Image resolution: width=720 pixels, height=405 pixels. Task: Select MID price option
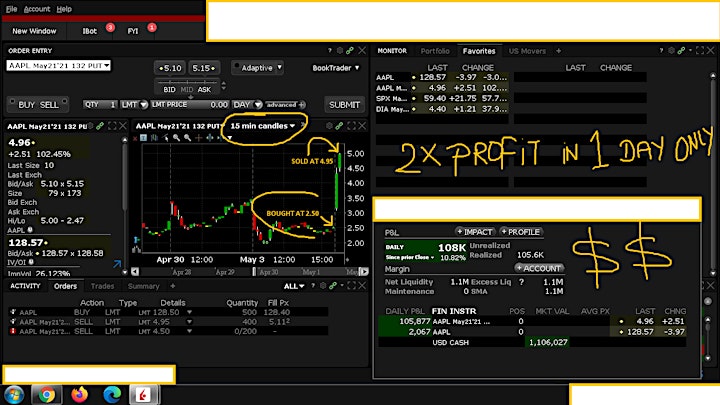point(187,90)
